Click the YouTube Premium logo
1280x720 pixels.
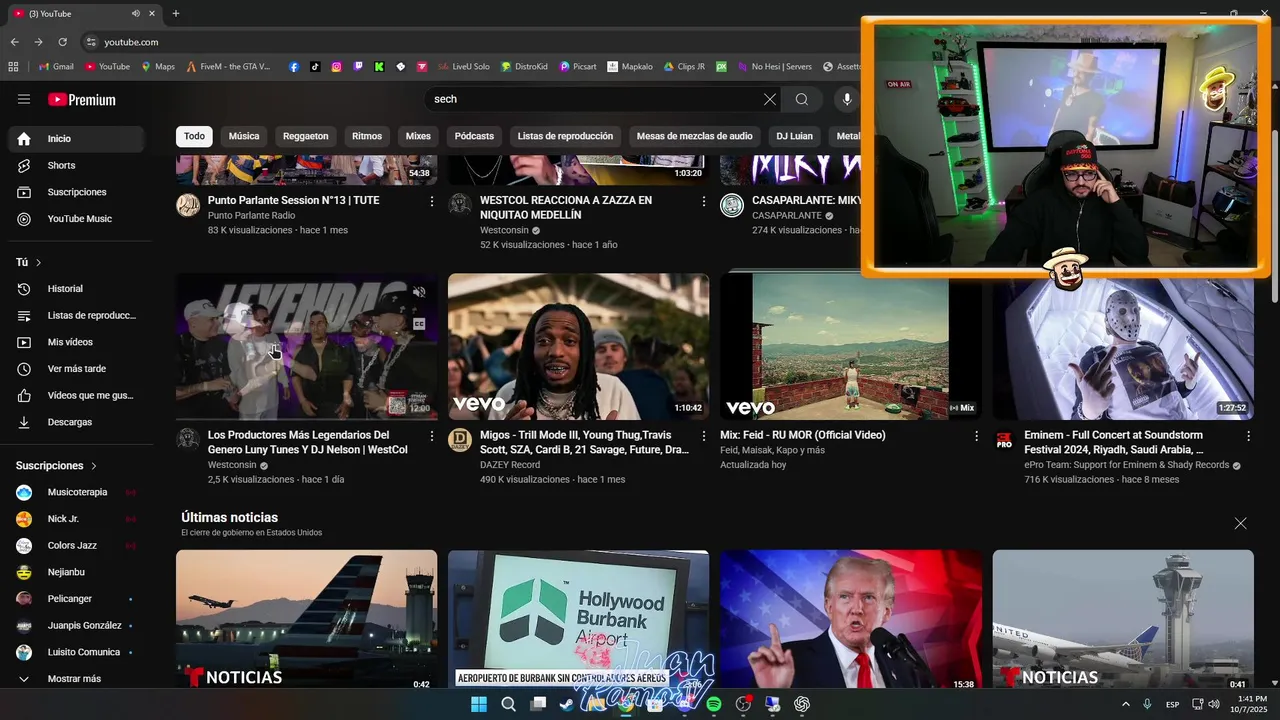click(x=82, y=100)
